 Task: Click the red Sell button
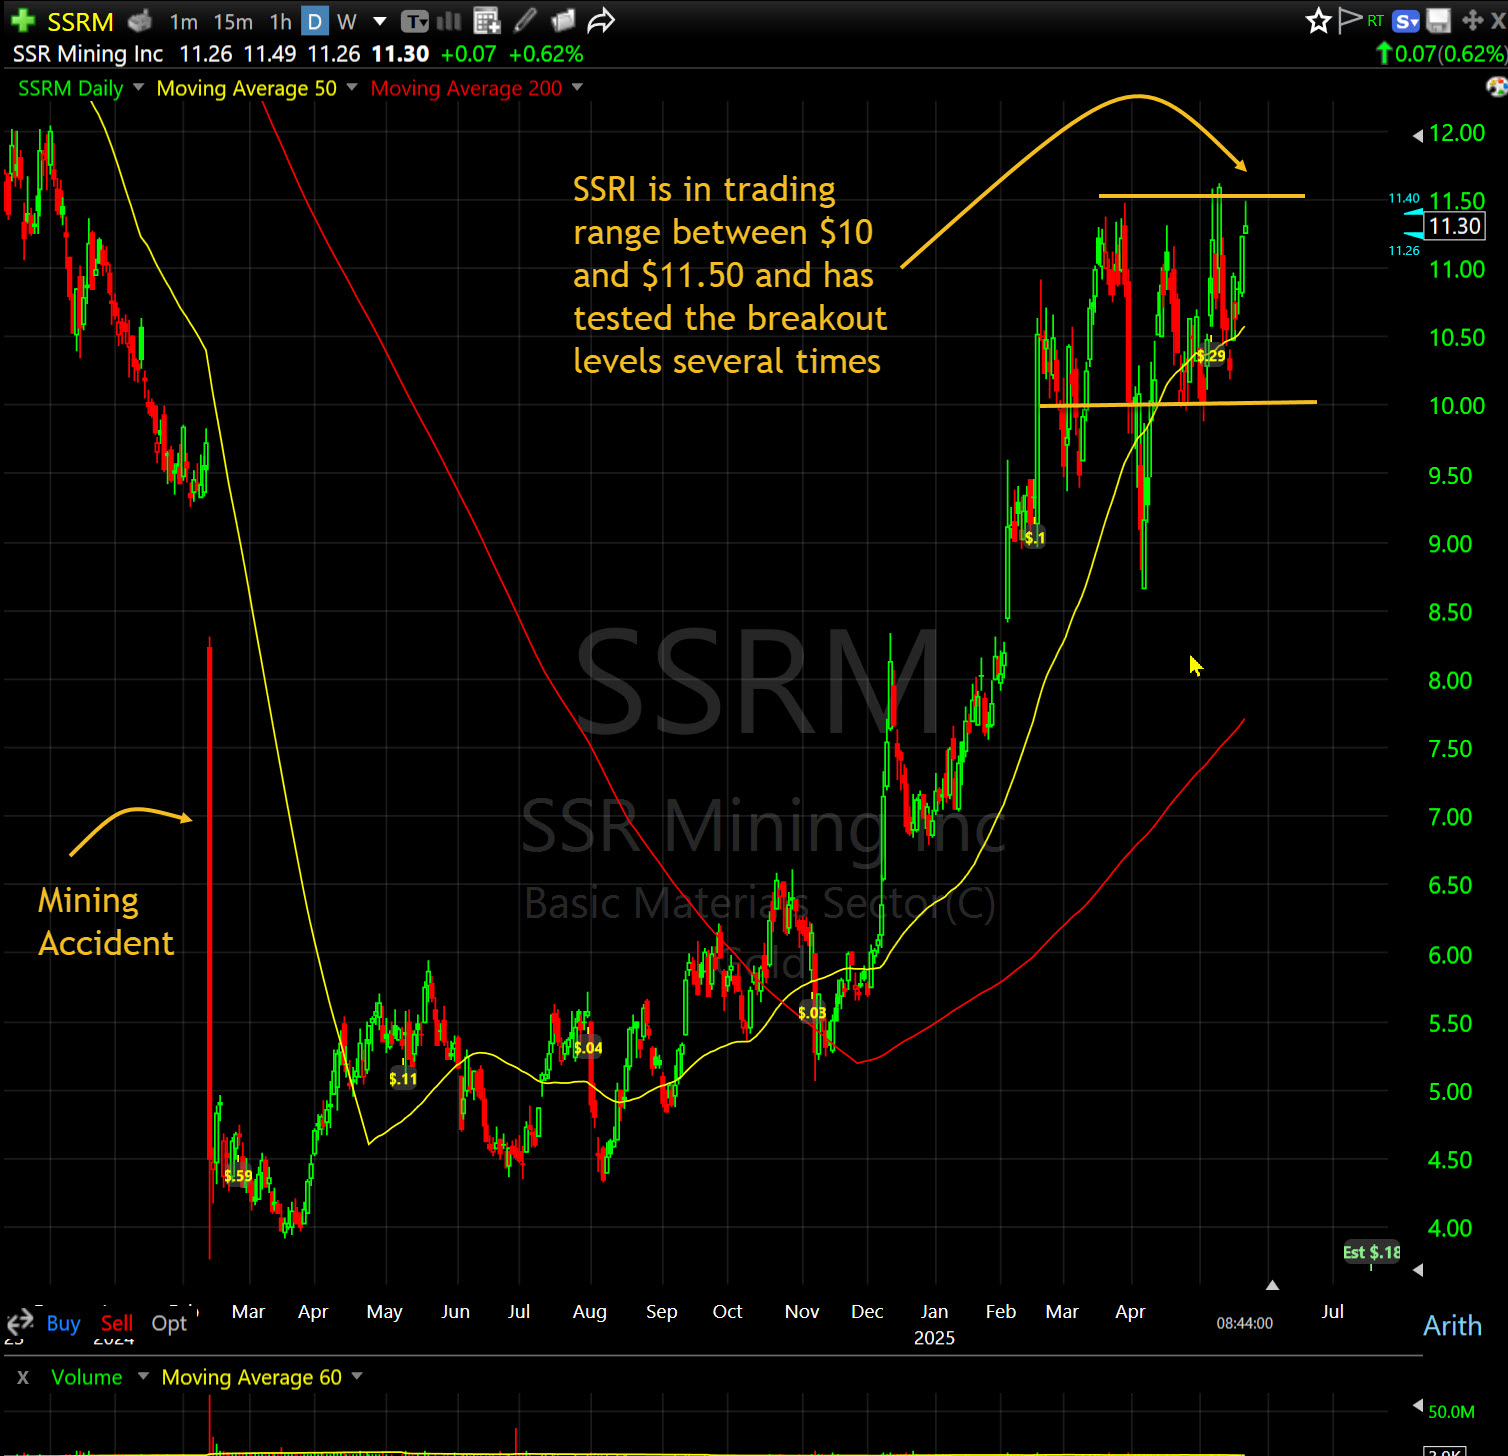[x=117, y=1323]
